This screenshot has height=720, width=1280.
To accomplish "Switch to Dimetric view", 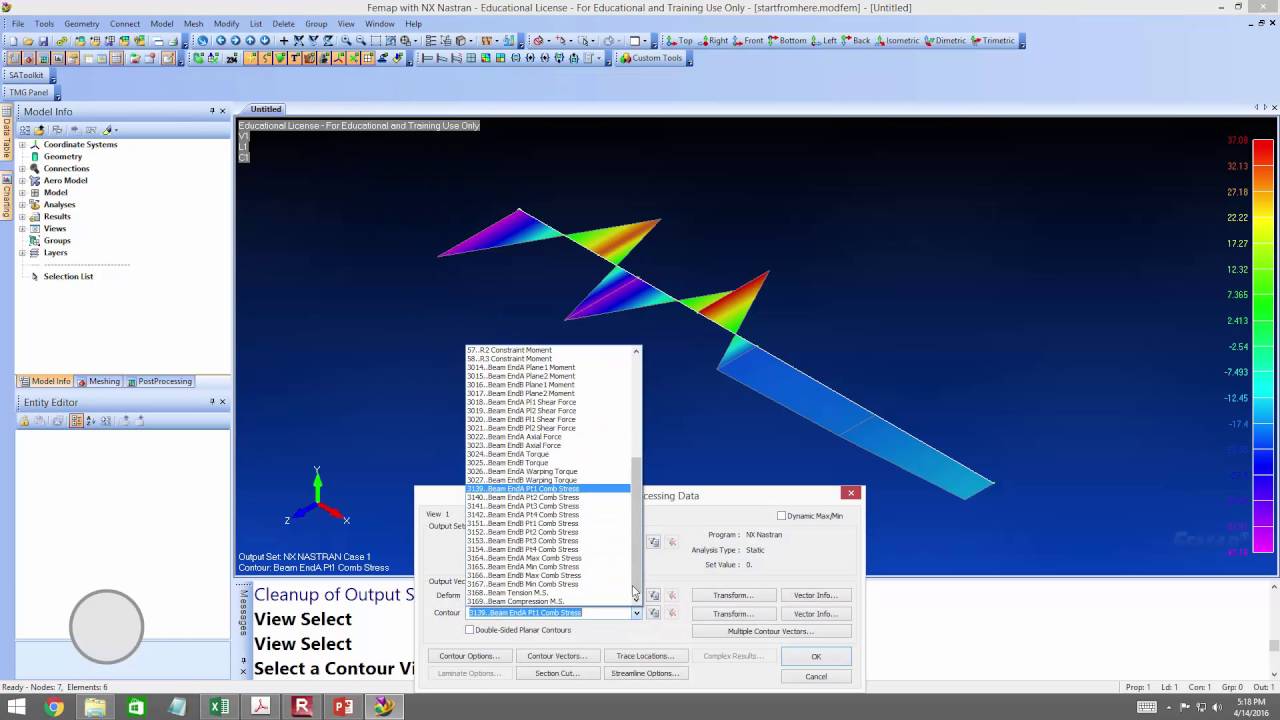I will (945, 41).
